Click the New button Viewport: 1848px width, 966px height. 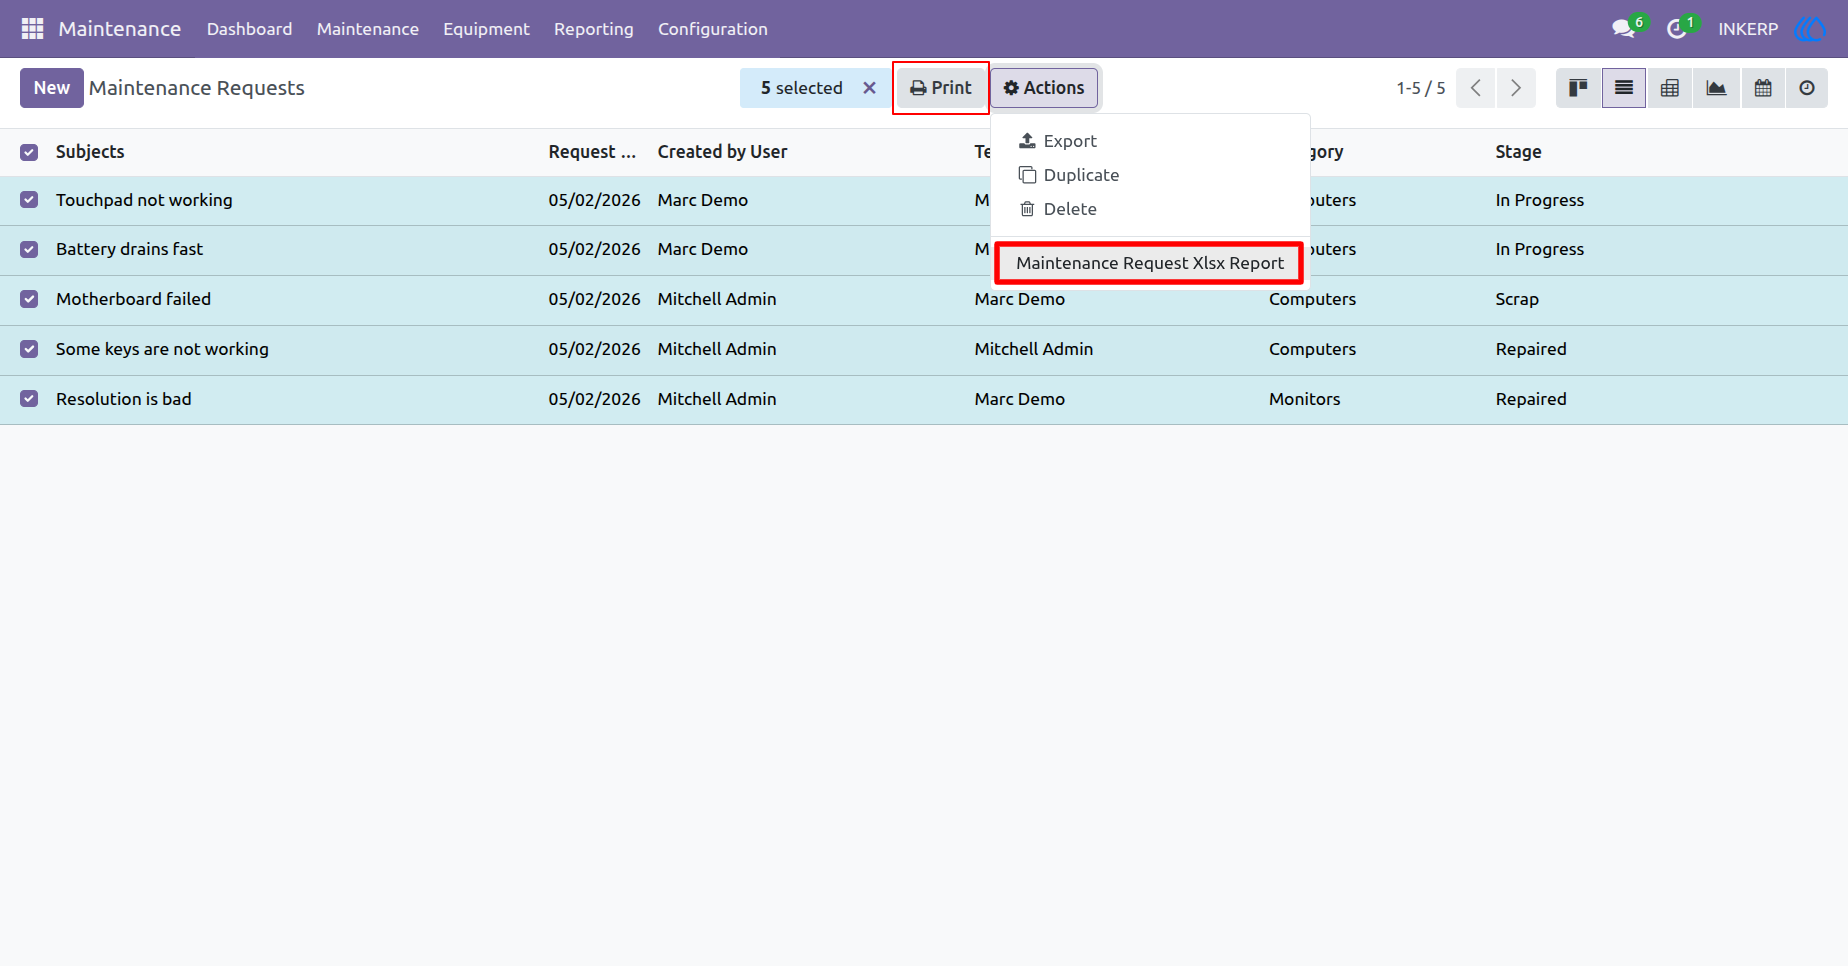(52, 88)
